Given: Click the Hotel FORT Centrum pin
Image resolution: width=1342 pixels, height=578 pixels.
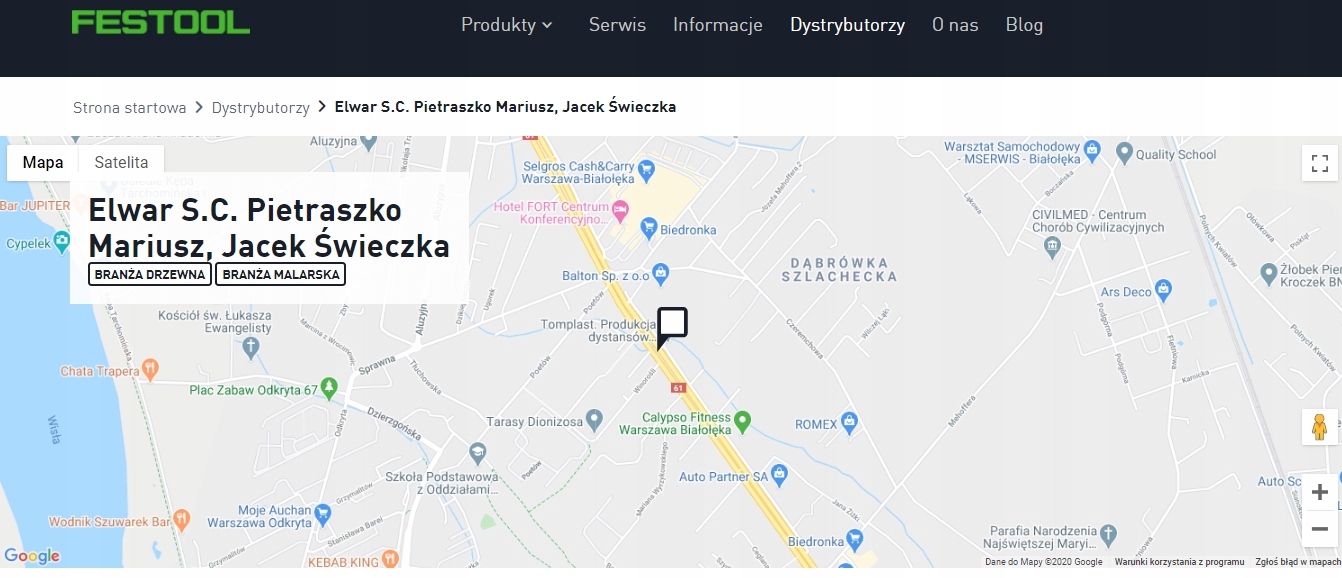Looking at the screenshot, I should point(620,209).
